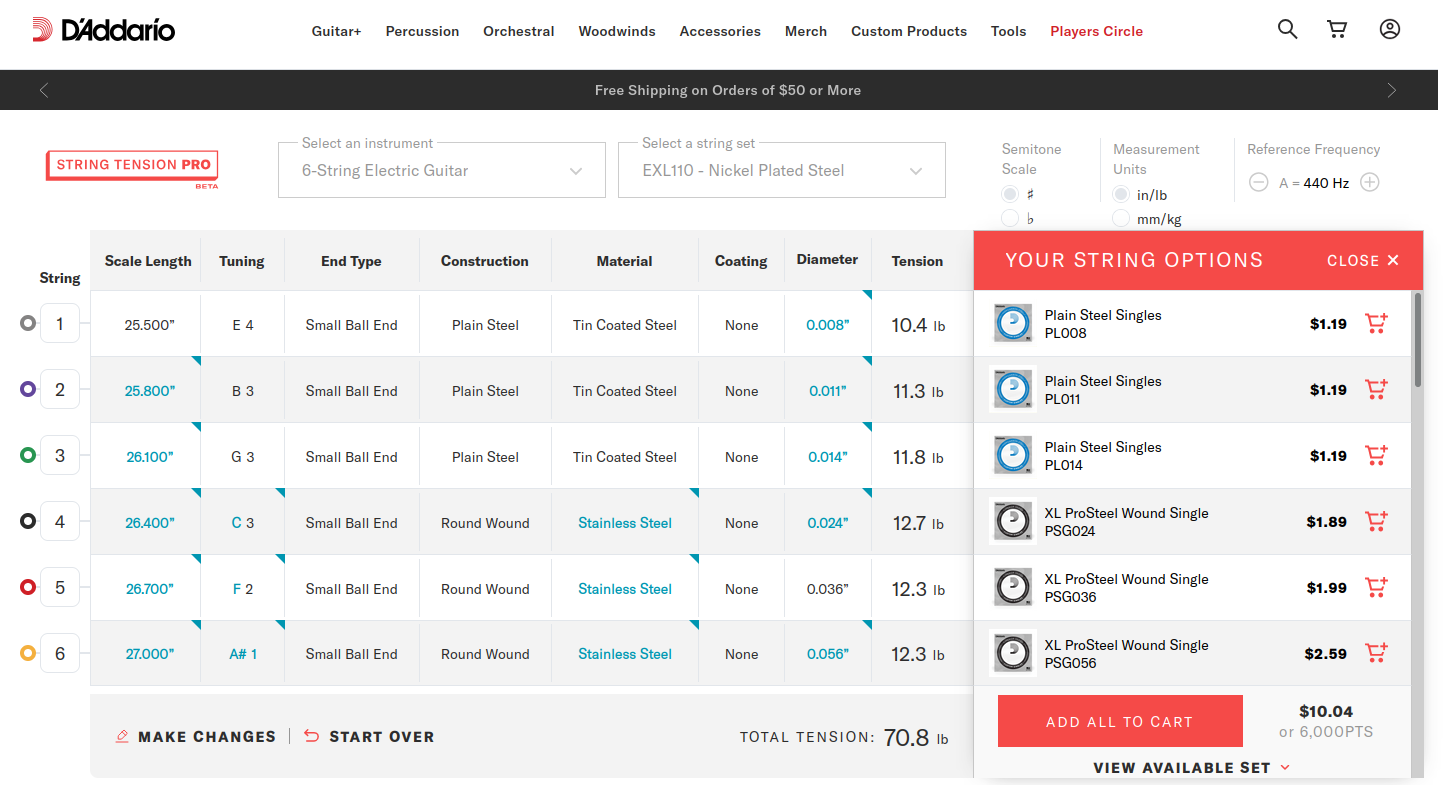Select string 2 purple color marker
Viewport: 1451px width, 785px height.
28,389
